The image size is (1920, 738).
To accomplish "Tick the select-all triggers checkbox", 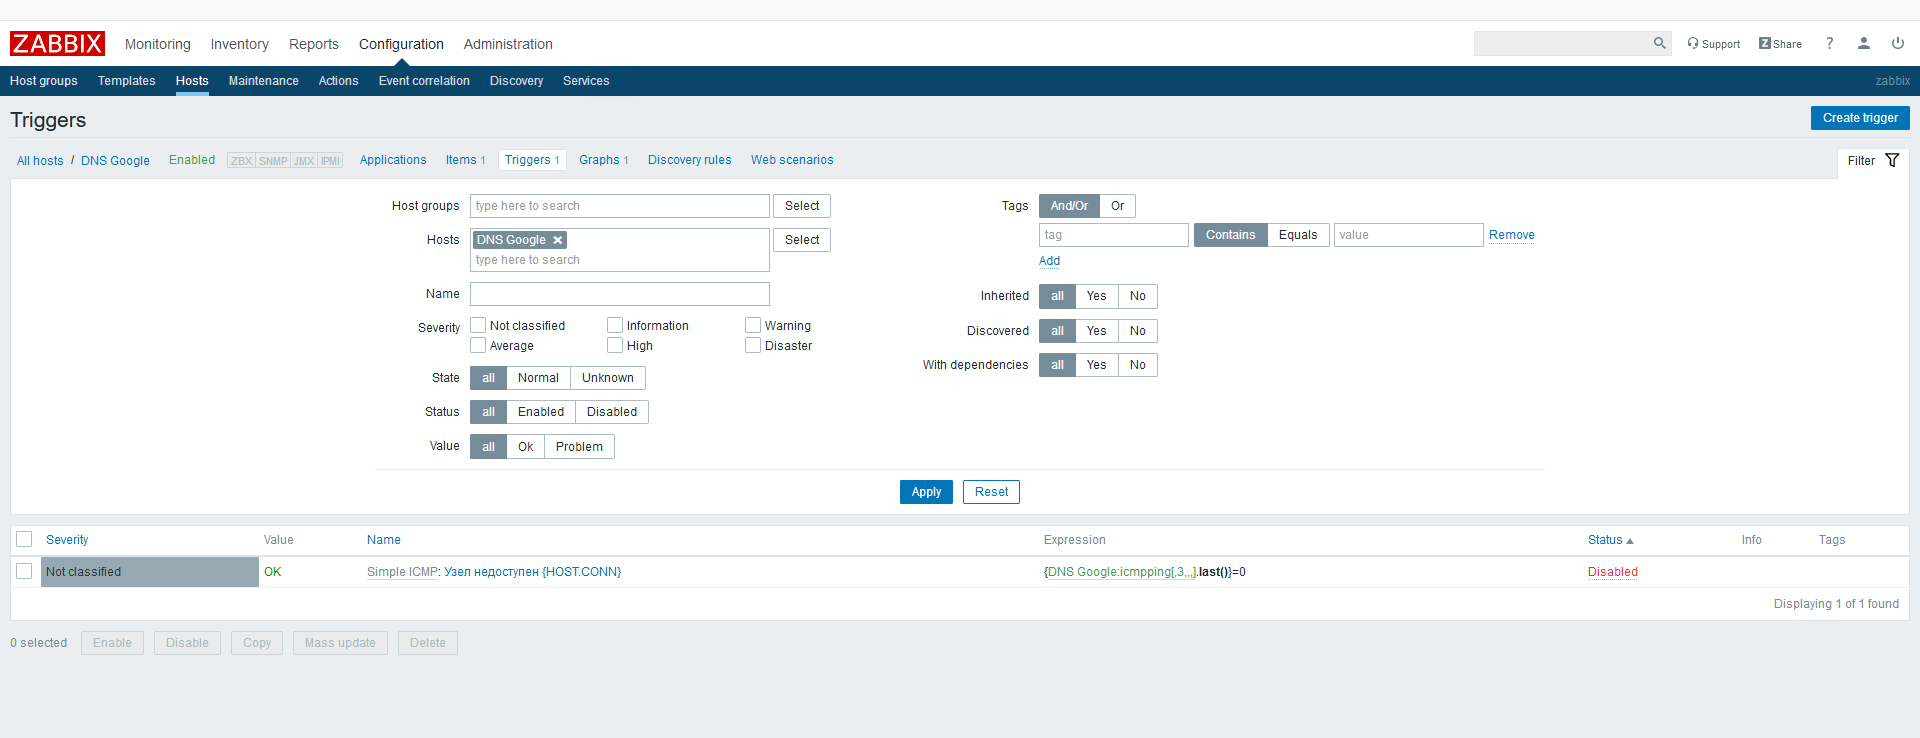I will [x=24, y=539].
